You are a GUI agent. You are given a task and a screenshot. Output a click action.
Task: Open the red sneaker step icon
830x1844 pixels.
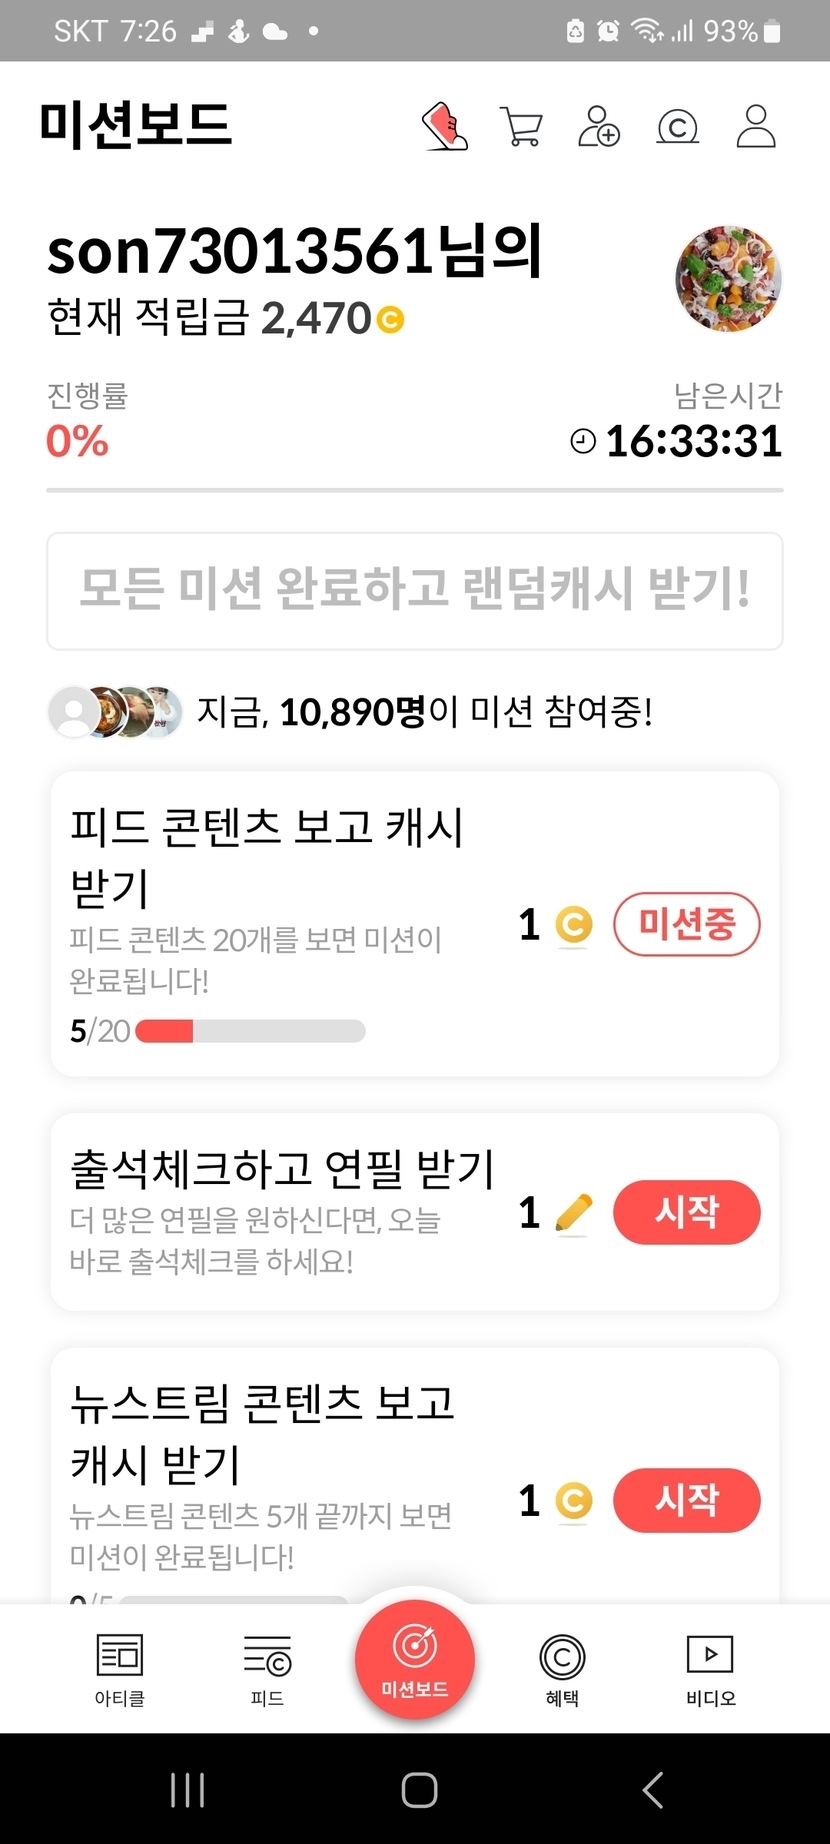coord(445,127)
